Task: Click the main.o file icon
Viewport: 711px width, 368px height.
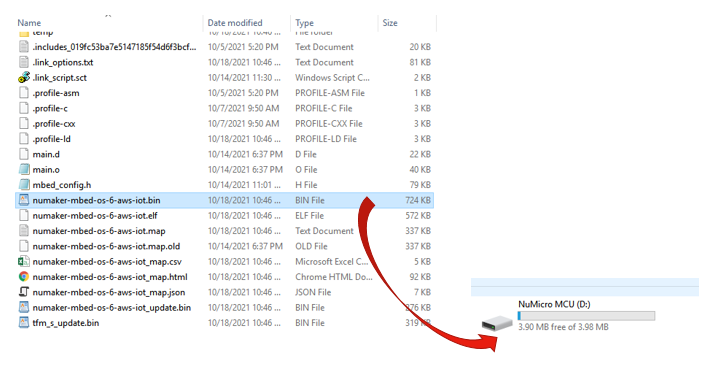Action: 24,169
